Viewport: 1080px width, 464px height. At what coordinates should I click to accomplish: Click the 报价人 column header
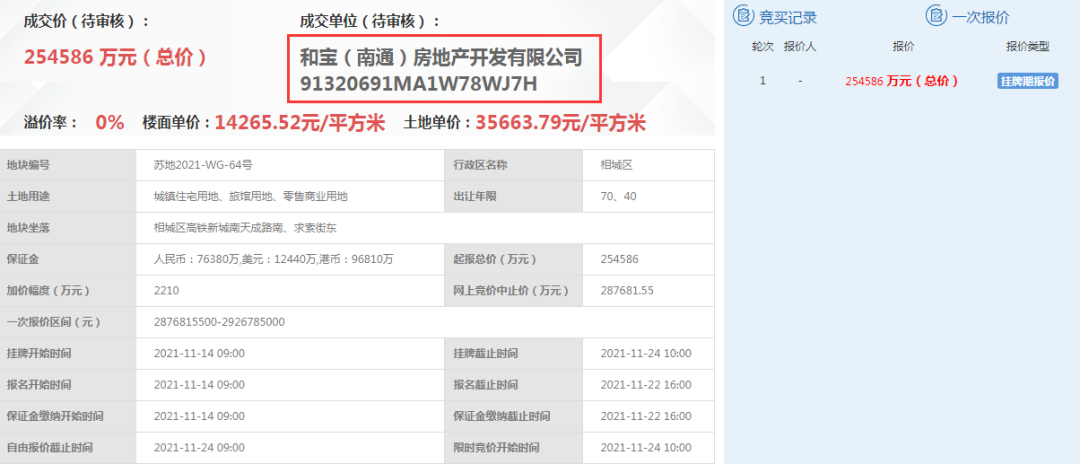pyautogui.click(x=800, y=47)
